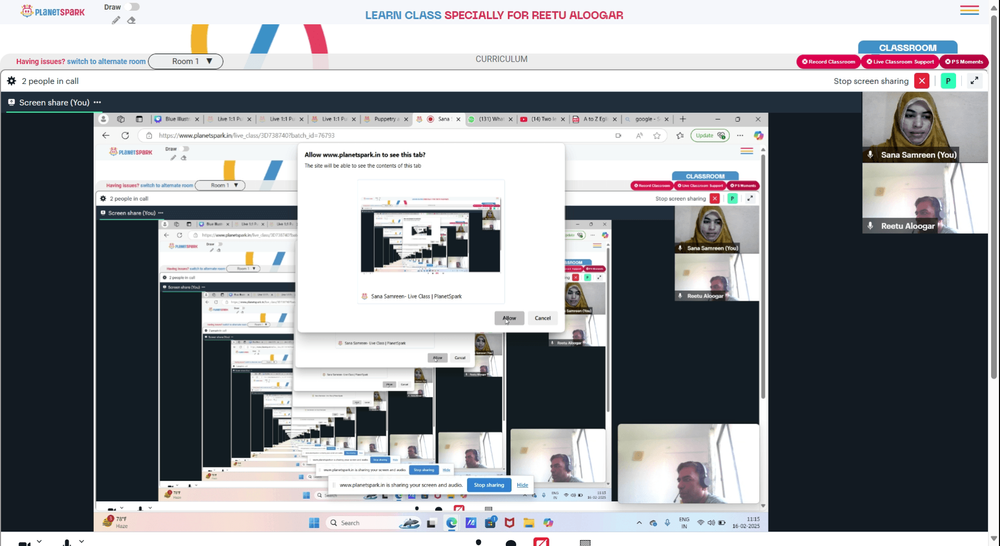Click the Record Classroom button
Screen dimensions: 1000x546
tap(828, 62)
